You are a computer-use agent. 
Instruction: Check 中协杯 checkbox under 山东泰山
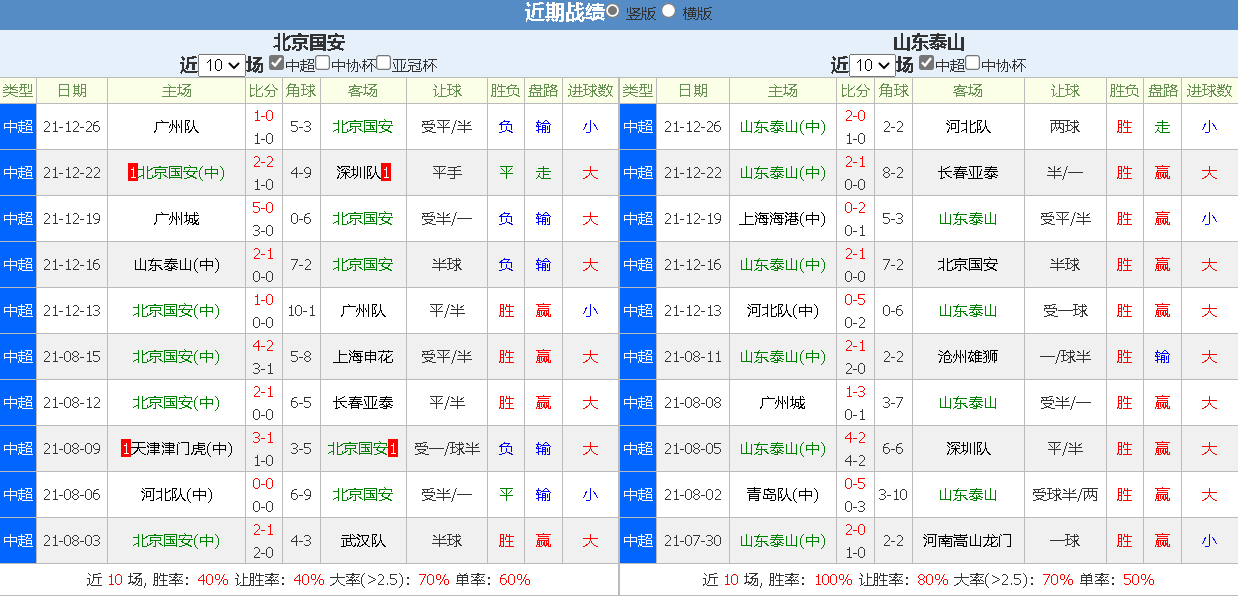(973, 63)
